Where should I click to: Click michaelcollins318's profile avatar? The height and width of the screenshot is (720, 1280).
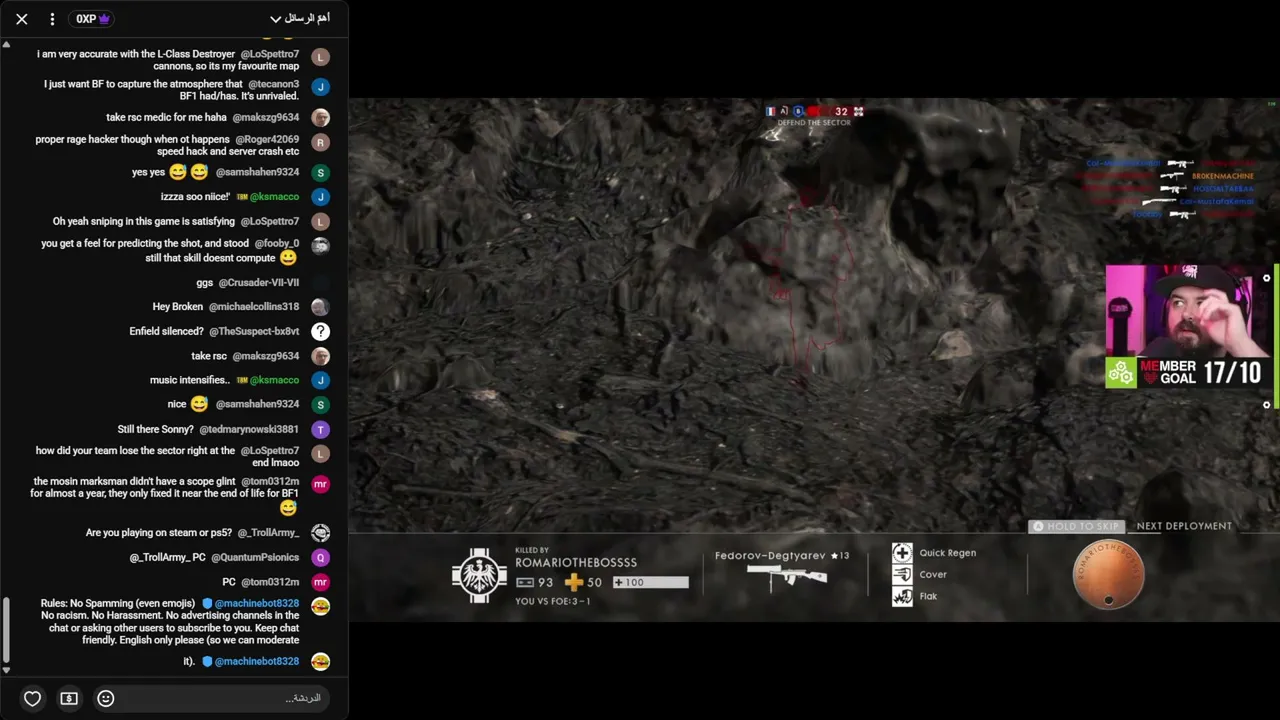[x=320, y=307]
